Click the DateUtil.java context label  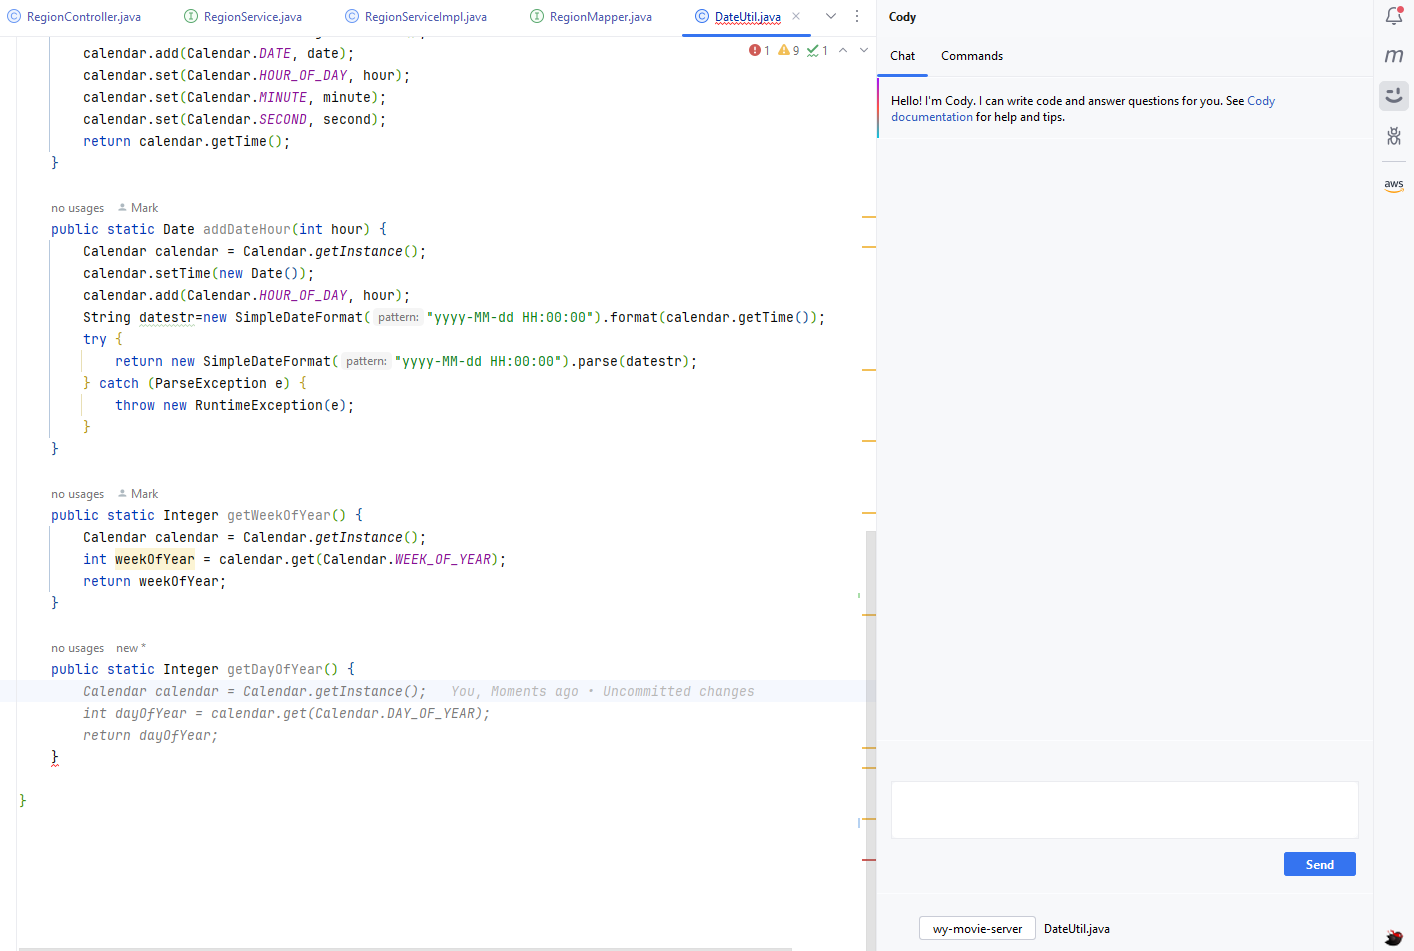(1077, 929)
